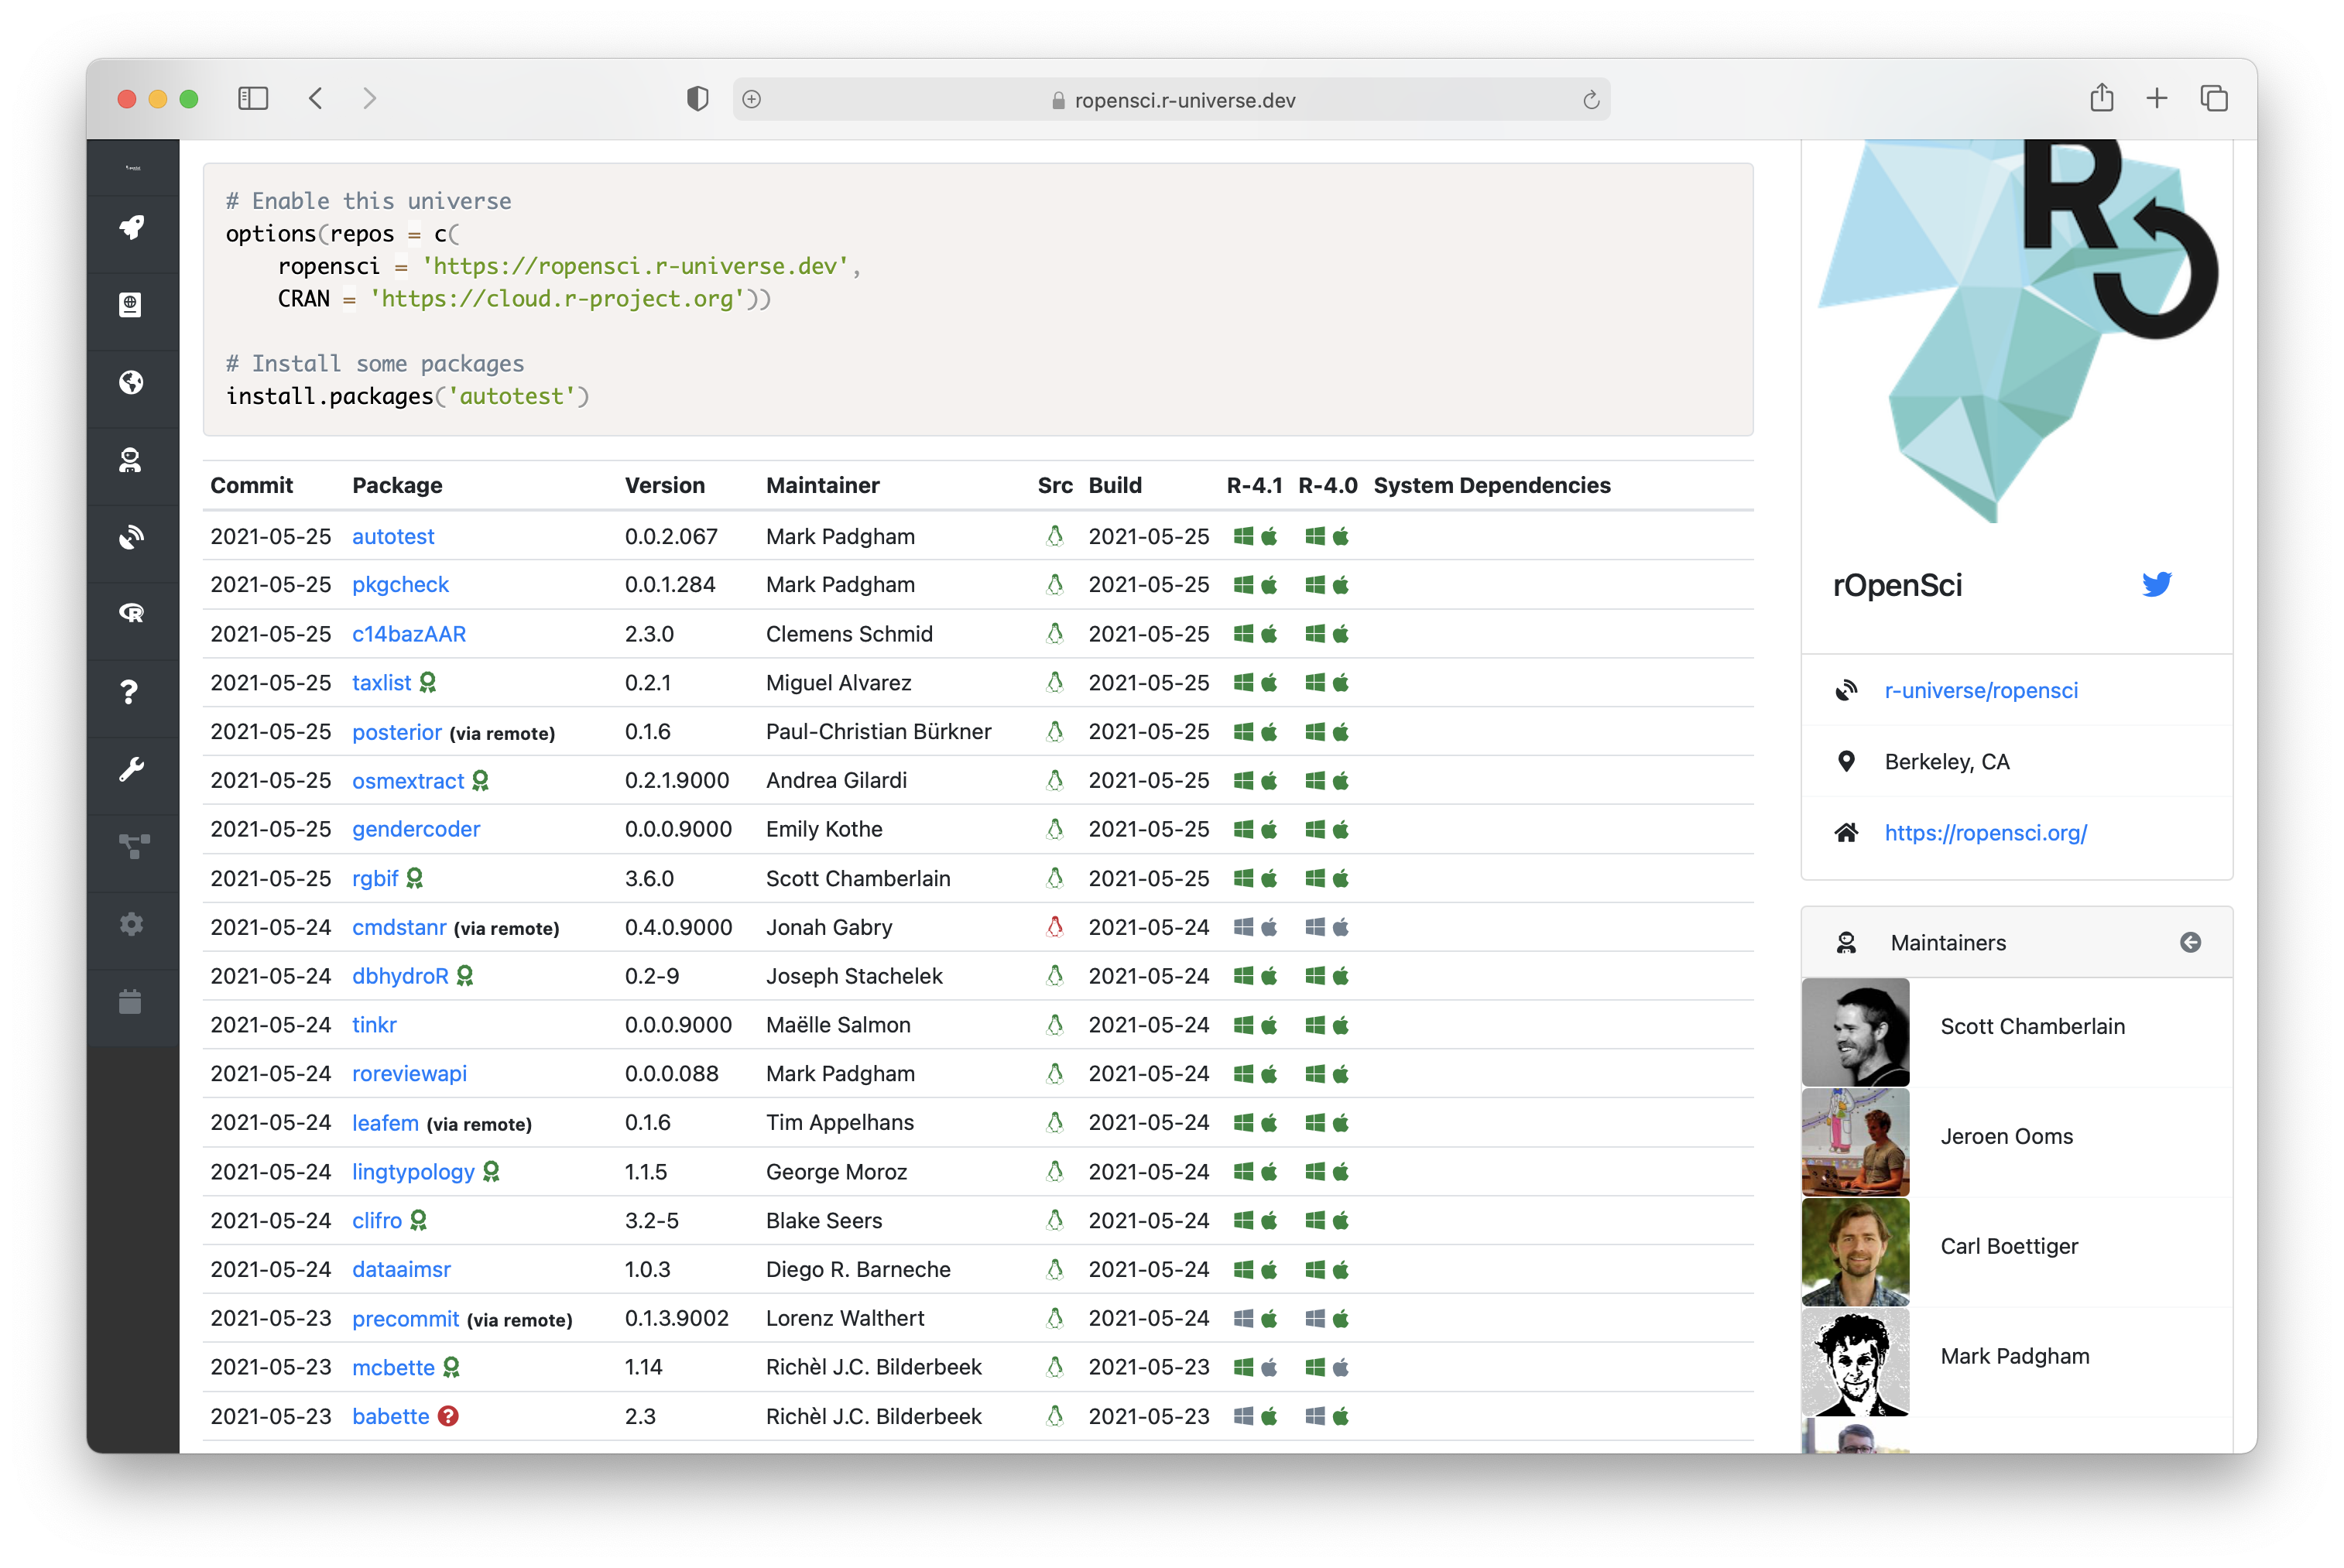Open Safari tab overview
Screen dimensions: 2344x1568
[x=2214, y=98]
